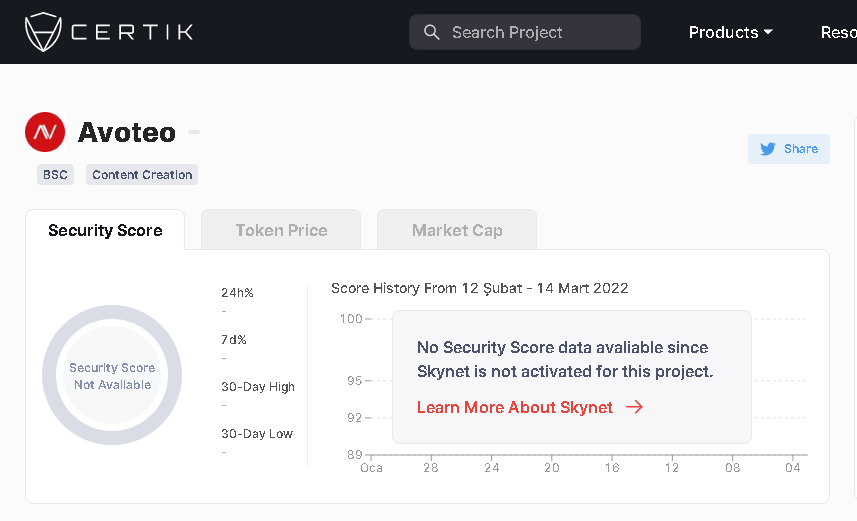Click the Products caret arrow

click(x=768, y=32)
